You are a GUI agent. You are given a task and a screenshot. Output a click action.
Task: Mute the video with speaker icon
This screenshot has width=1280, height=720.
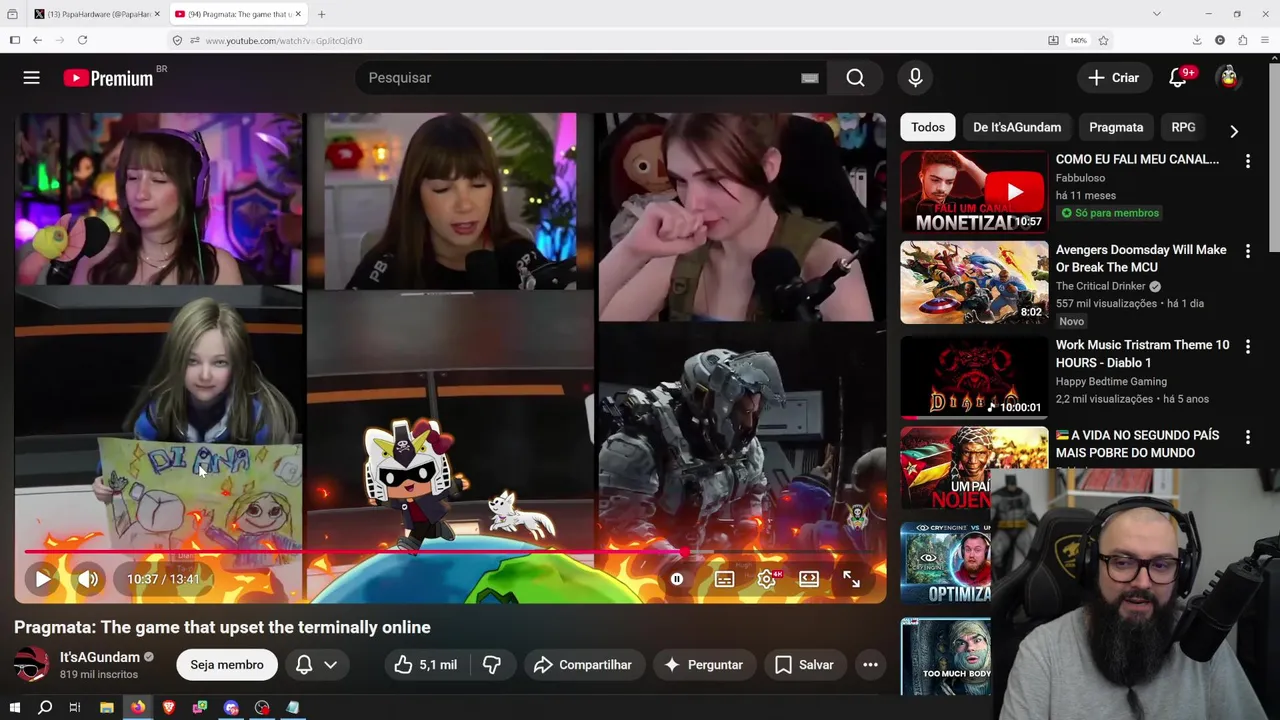coord(88,579)
